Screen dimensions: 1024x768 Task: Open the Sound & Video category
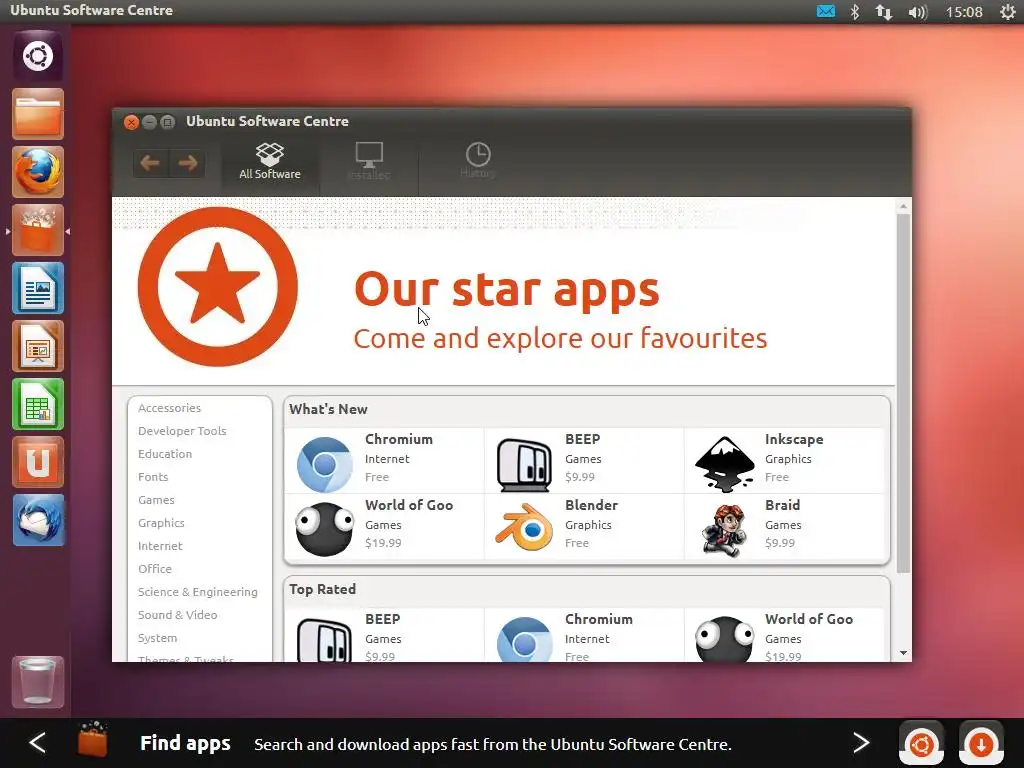point(177,615)
